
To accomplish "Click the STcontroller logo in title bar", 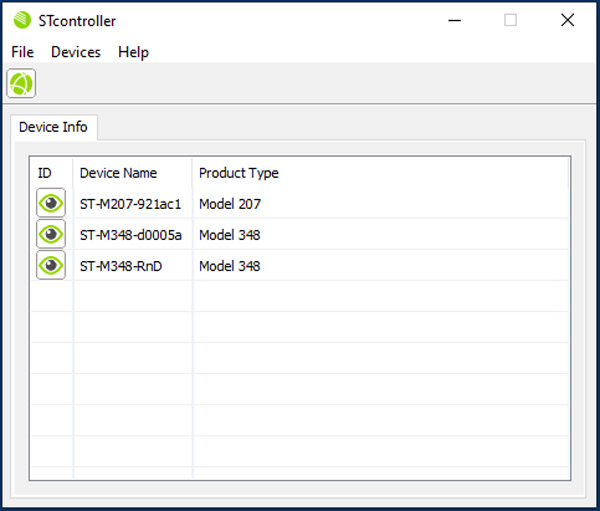I will tap(22, 21).
